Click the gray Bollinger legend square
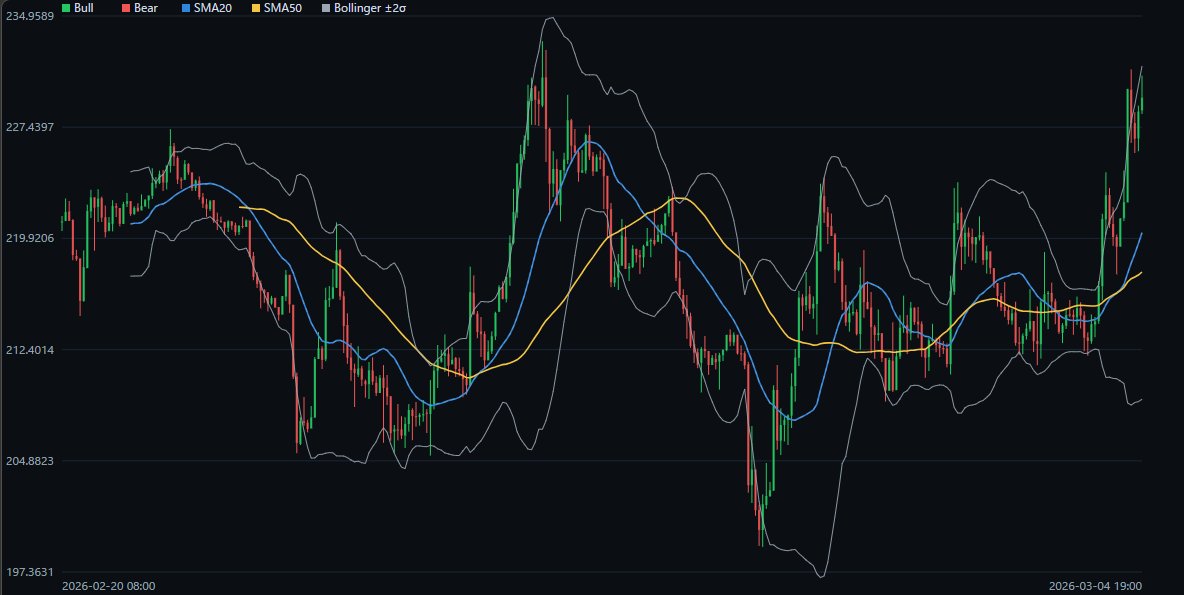The image size is (1184, 595). 325,8
